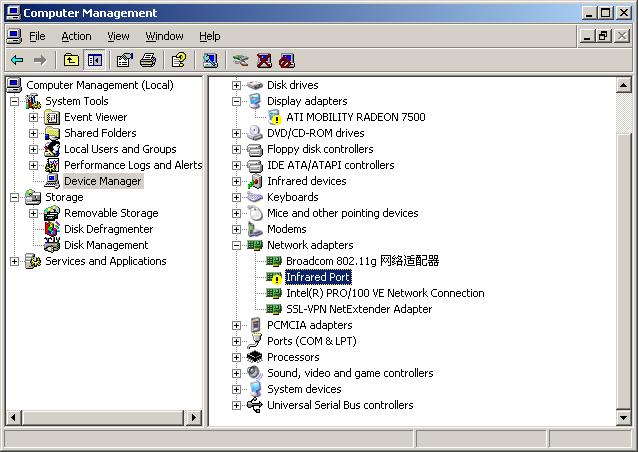Expand the Disk drives category

pos(237,85)
